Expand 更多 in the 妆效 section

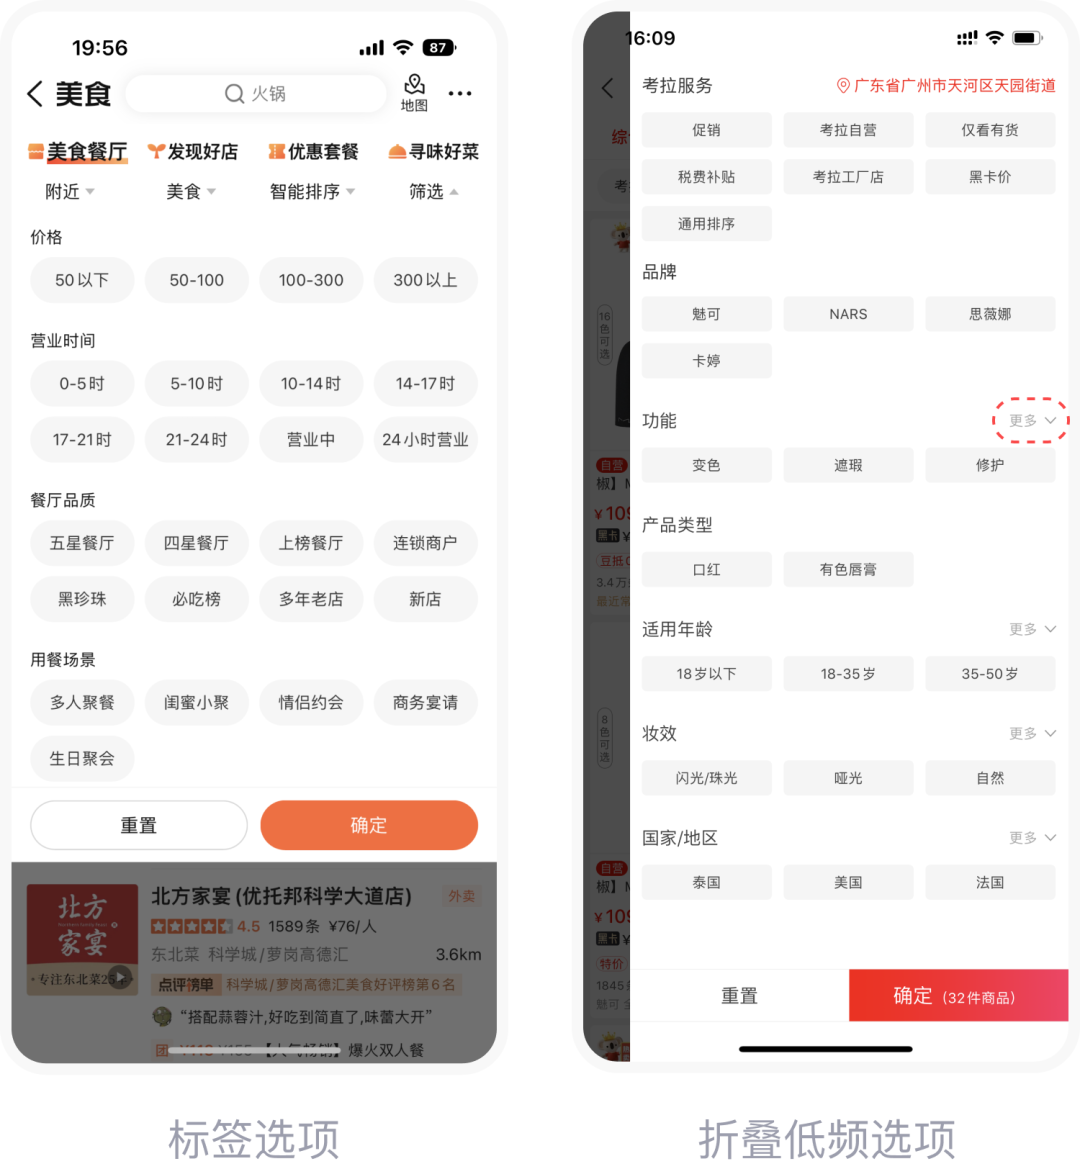click(x=1032, y=734)
